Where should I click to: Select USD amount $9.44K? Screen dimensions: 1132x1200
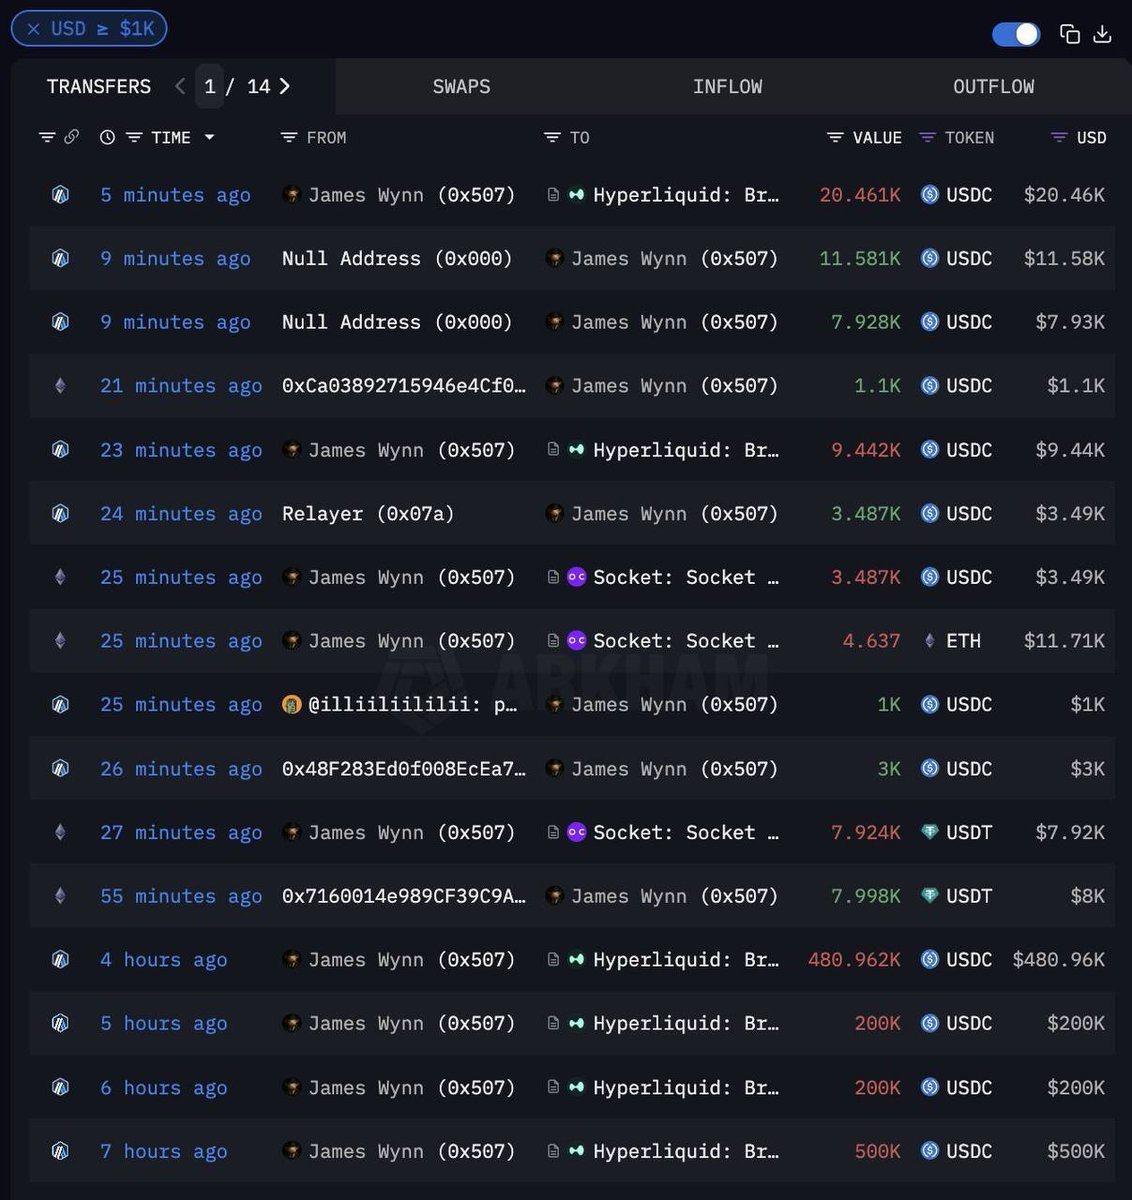pyautogui.click(x=1070, y=450)
